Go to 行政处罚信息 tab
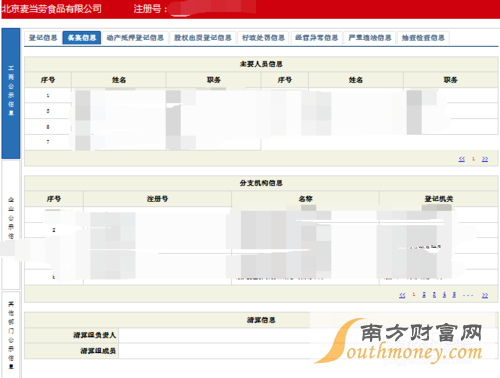The width and height of the screenshot is (500, 378). coord(263,38)
